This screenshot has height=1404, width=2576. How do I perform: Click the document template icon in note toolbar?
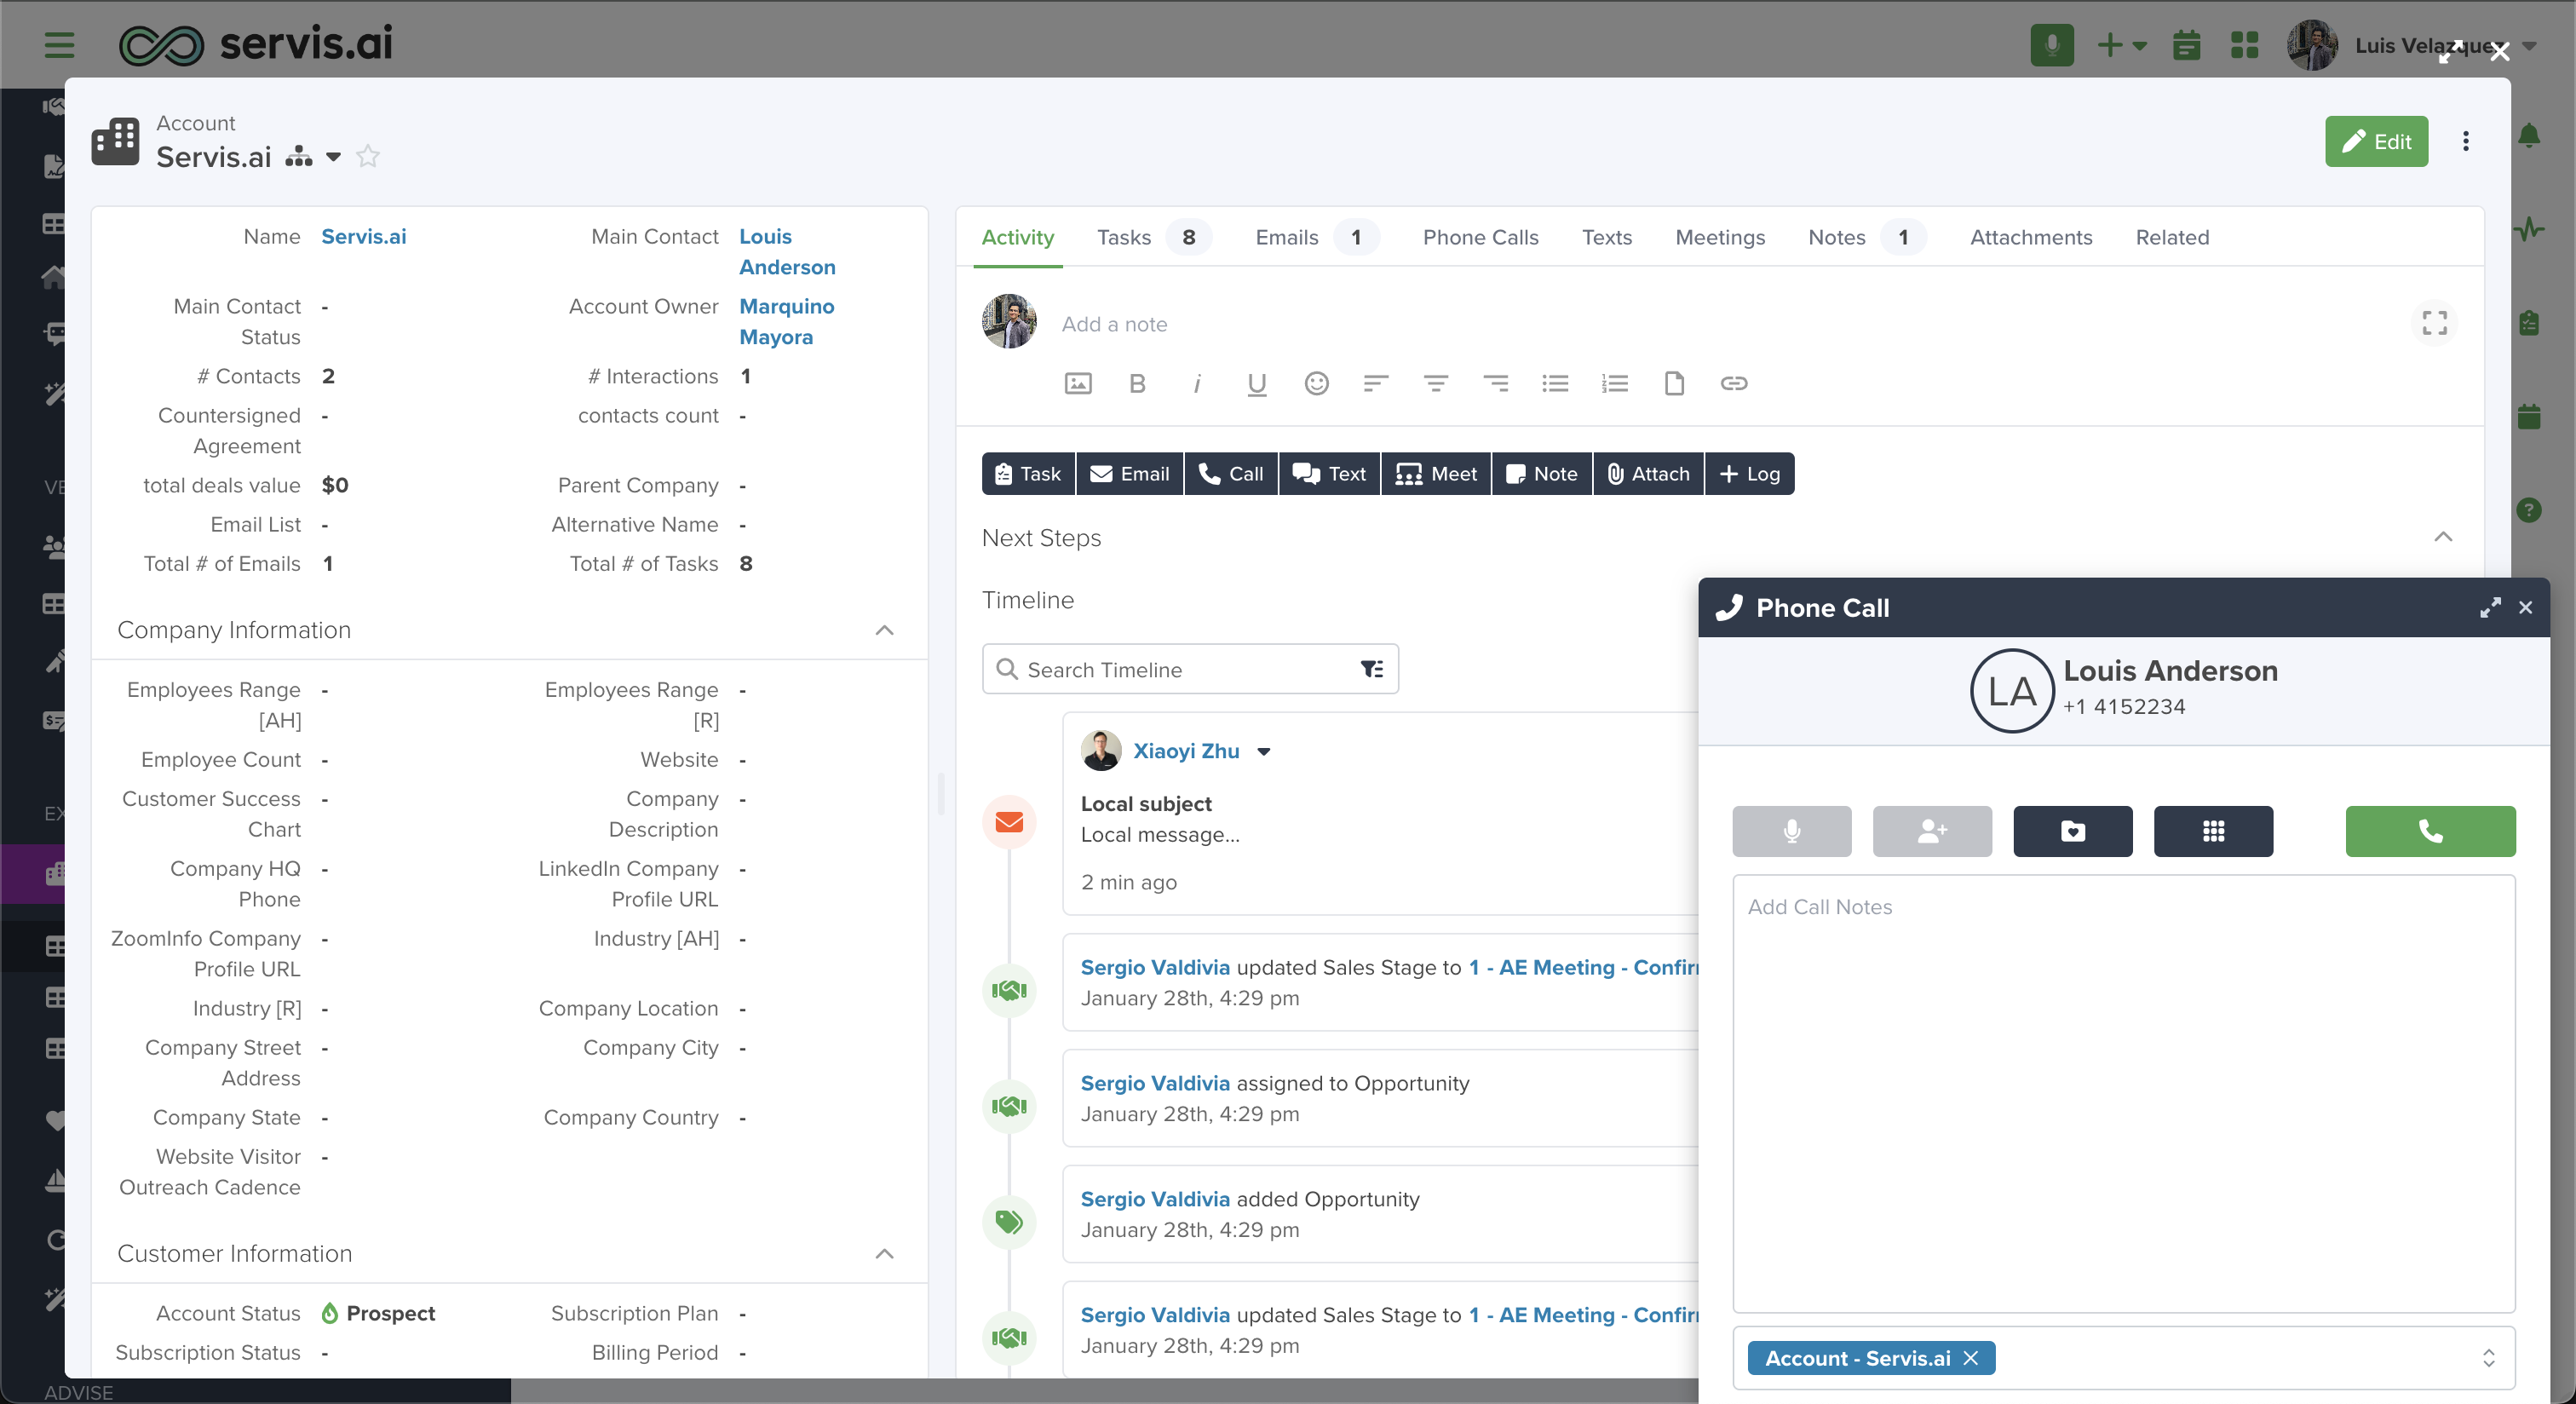[x=1674, y=383]
